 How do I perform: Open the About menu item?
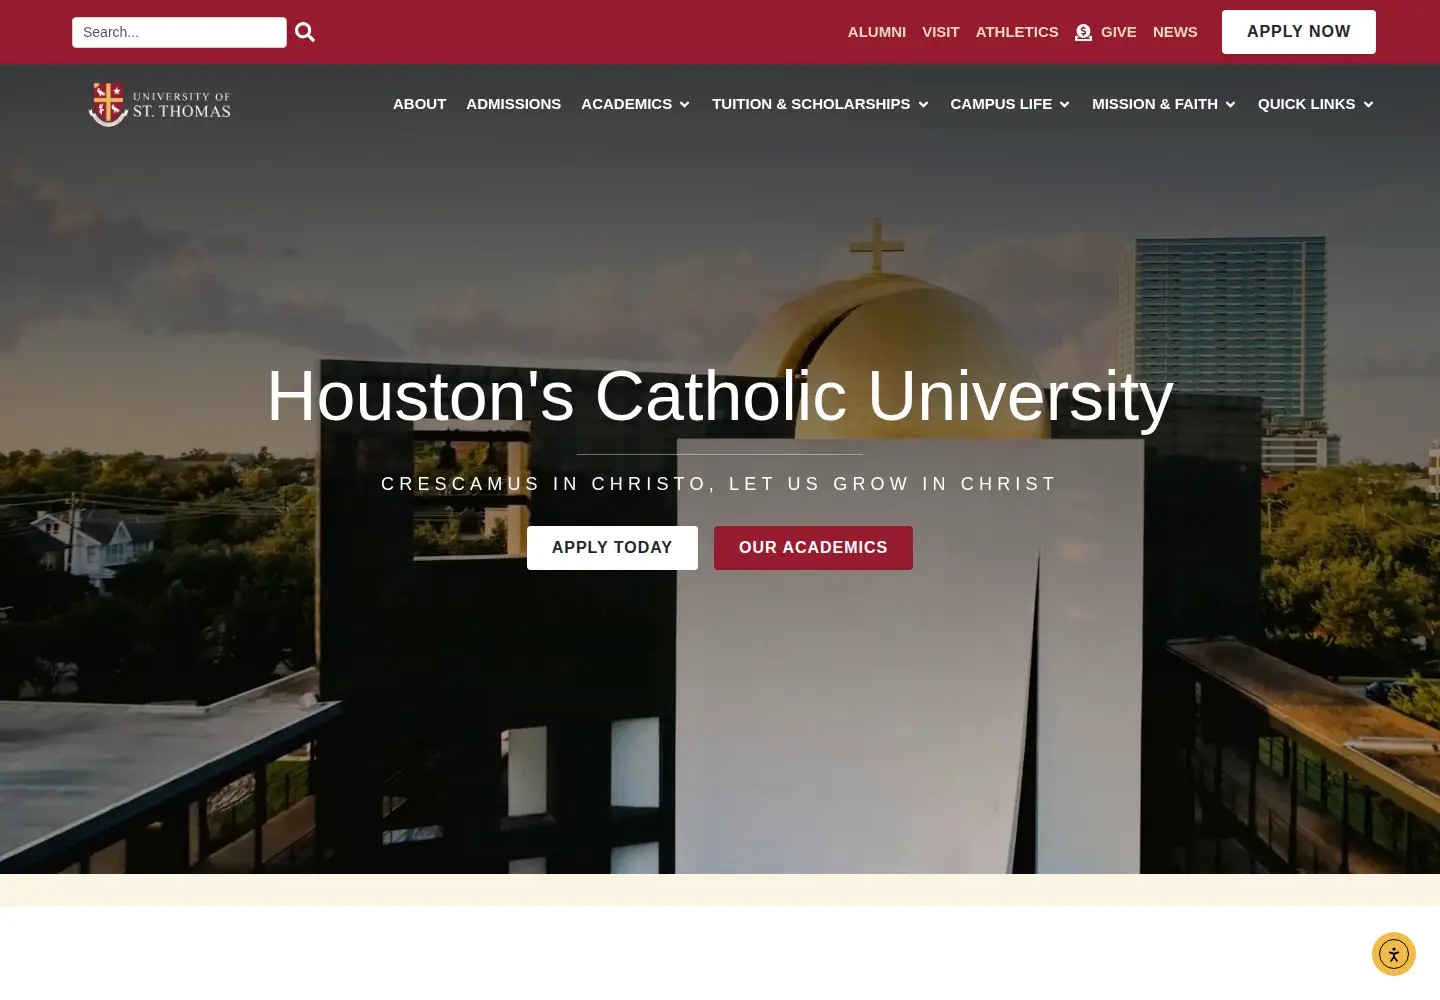tap(419, 104)
